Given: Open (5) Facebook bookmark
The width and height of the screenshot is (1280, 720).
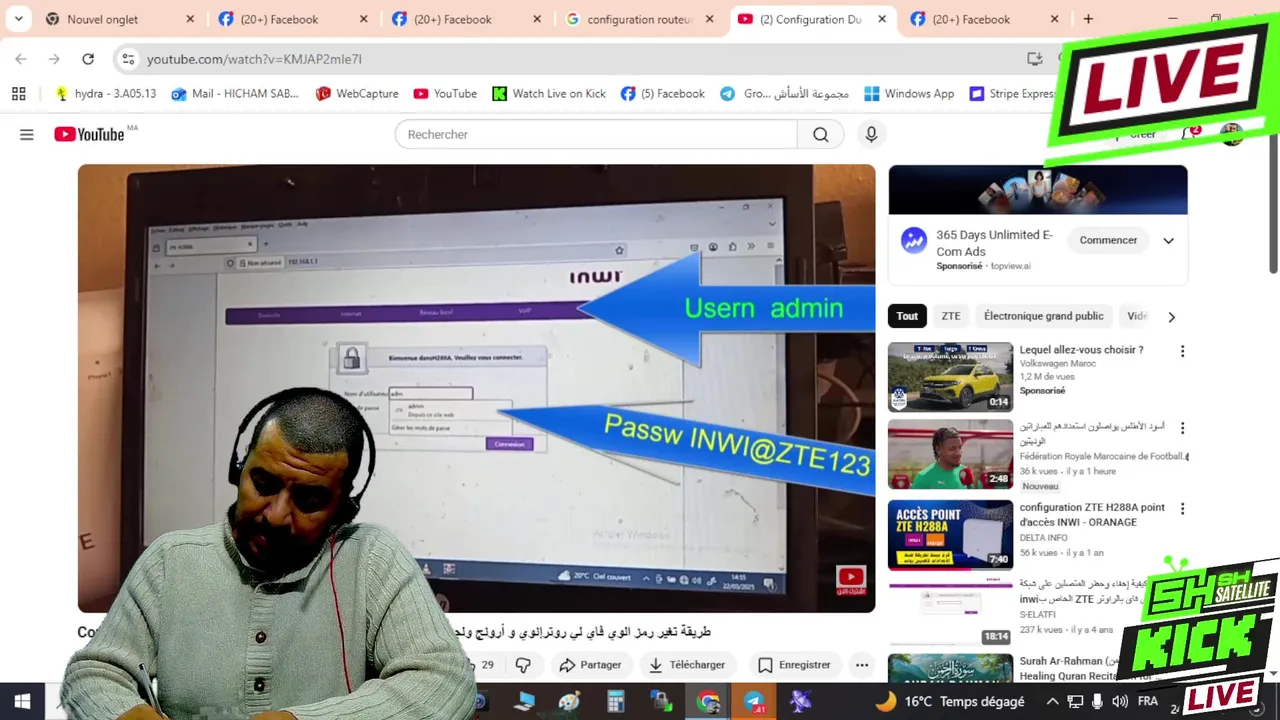Looking at the screenshot, I should pyautogui.click(x=662, y=93).
